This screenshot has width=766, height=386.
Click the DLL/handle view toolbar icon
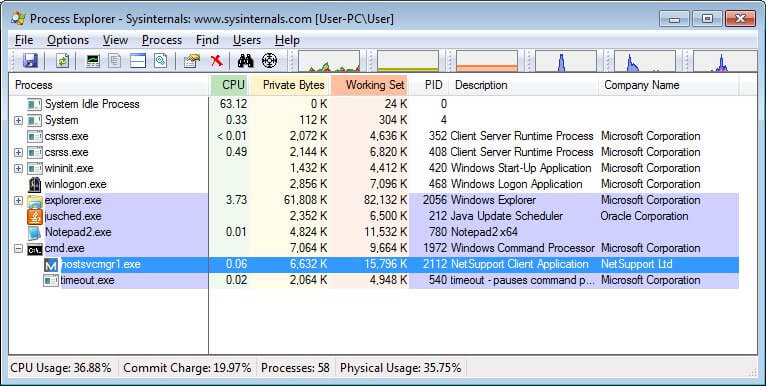(161, 61)
